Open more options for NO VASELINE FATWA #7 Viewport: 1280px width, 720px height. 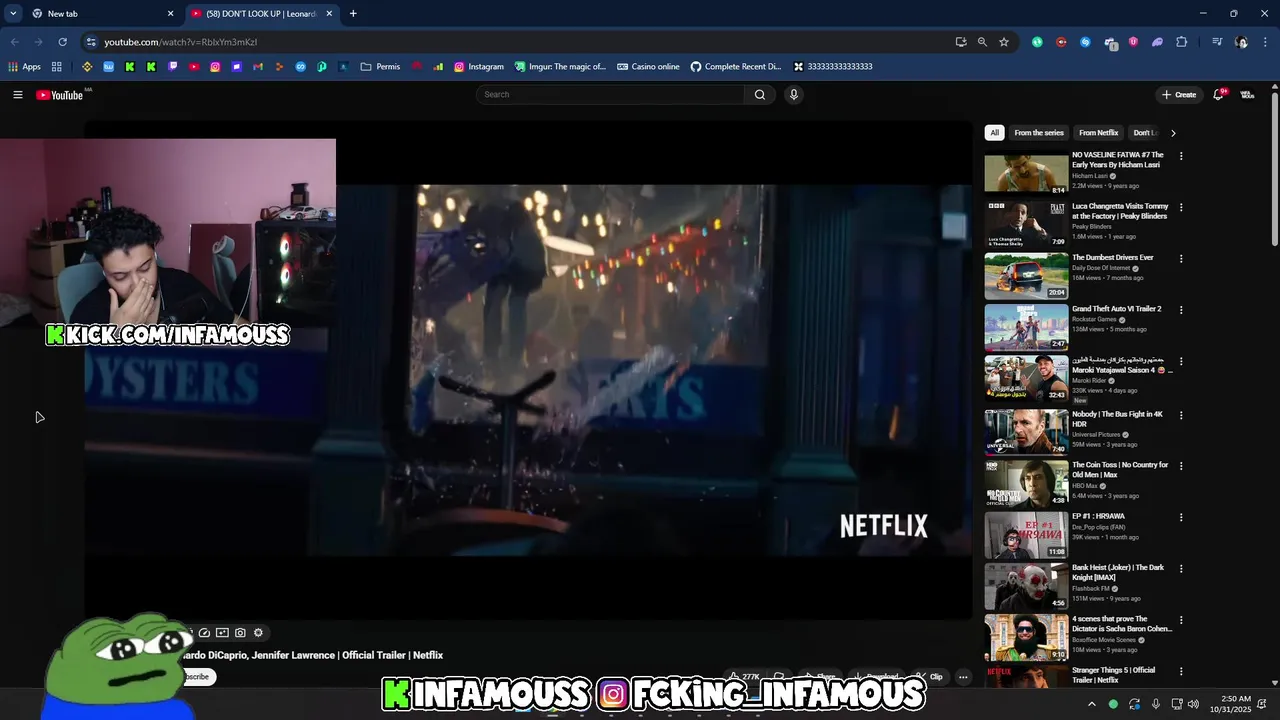click(1181, 156)
